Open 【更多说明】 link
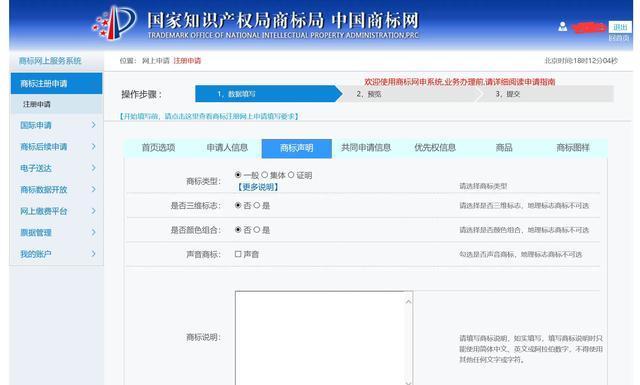 point(258,187)
